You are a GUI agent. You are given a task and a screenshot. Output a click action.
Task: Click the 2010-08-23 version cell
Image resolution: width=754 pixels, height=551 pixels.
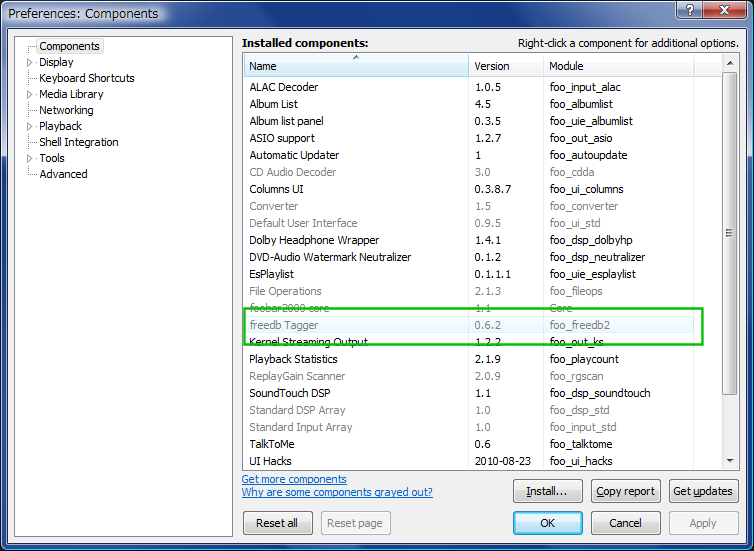point(503,461)
